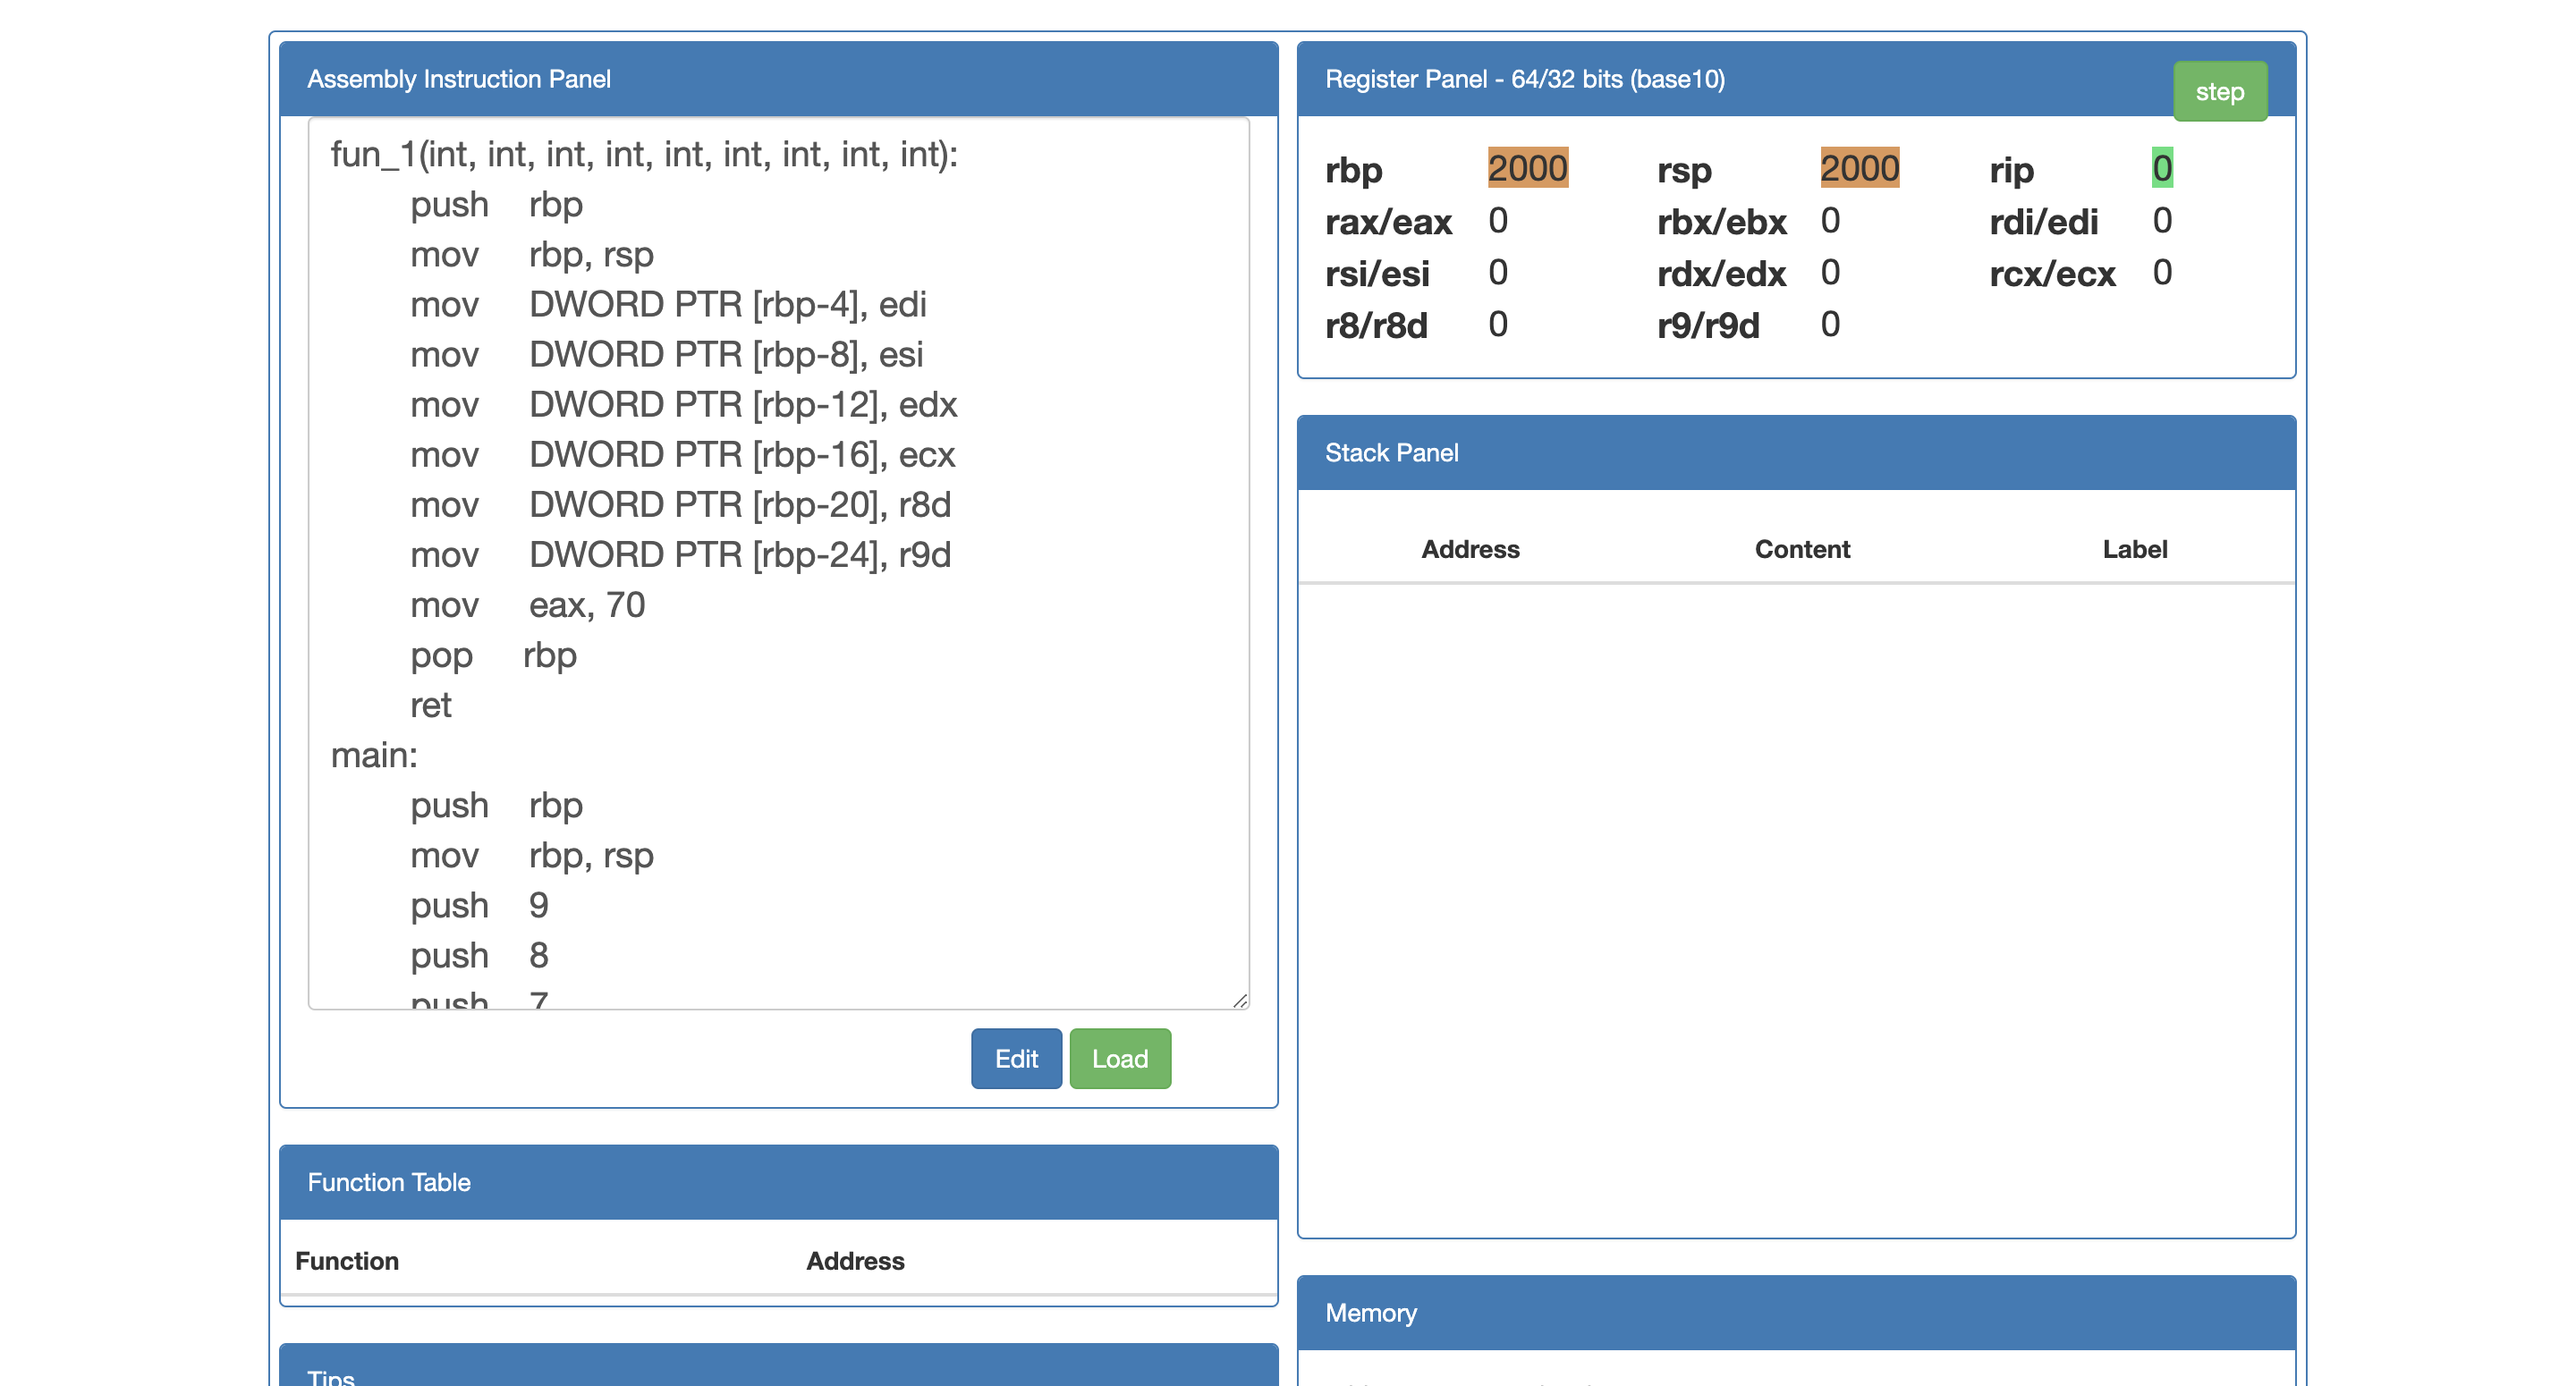Click the Stack Panel header
Viewport: 2576px width, 1386px height.
click(1390, 453)
